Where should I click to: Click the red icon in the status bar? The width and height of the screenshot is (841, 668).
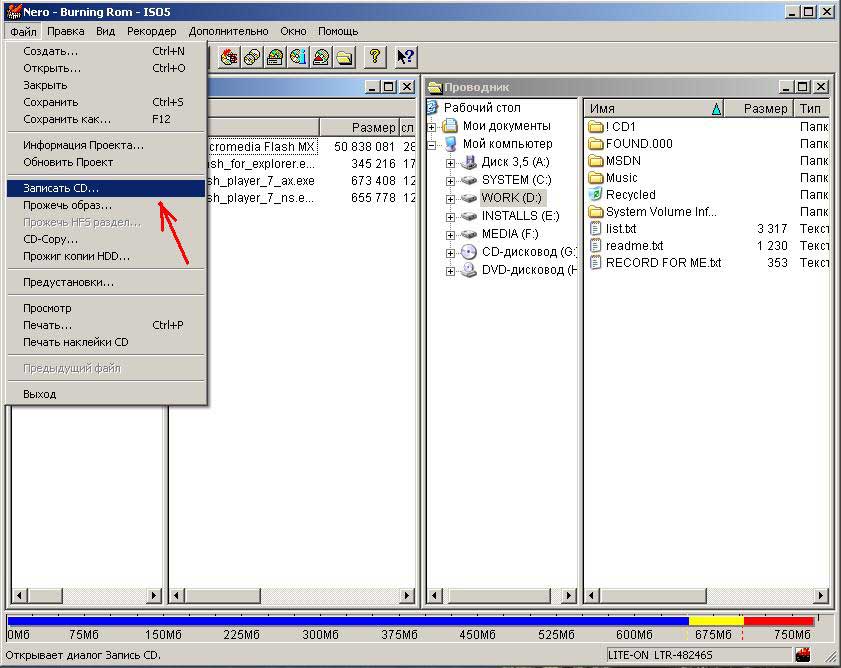(x=803, y=655)
